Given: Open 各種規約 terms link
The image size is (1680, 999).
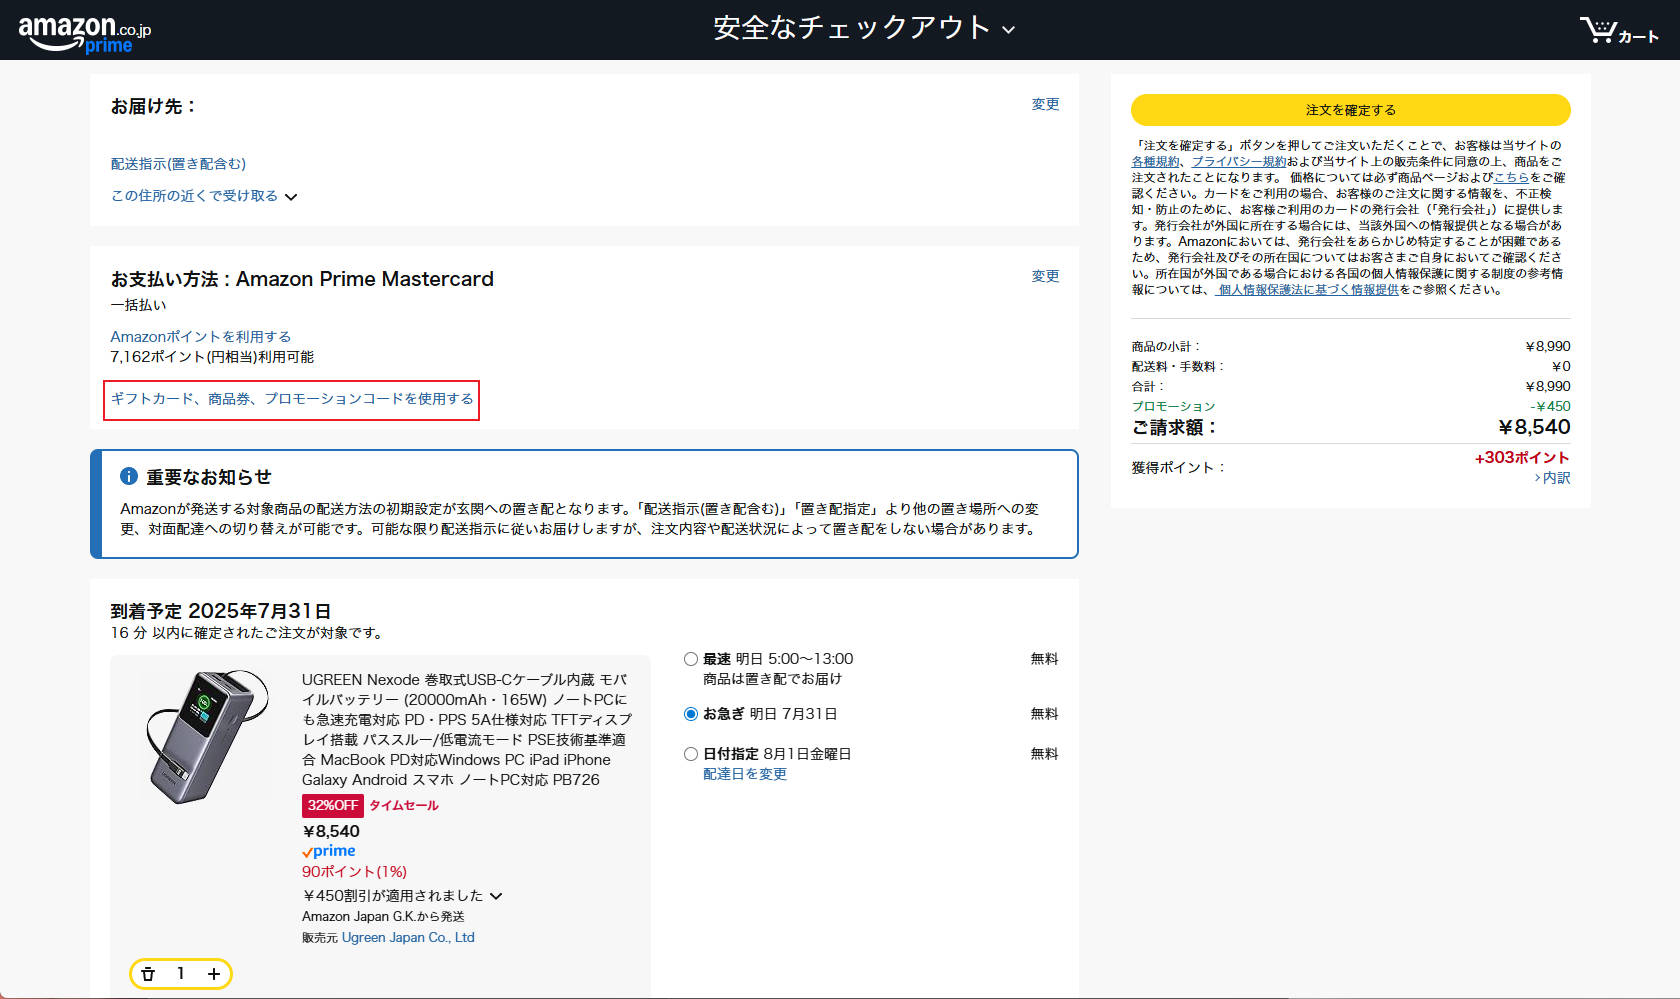Looking at the screenshot, I should point(1155,162).
